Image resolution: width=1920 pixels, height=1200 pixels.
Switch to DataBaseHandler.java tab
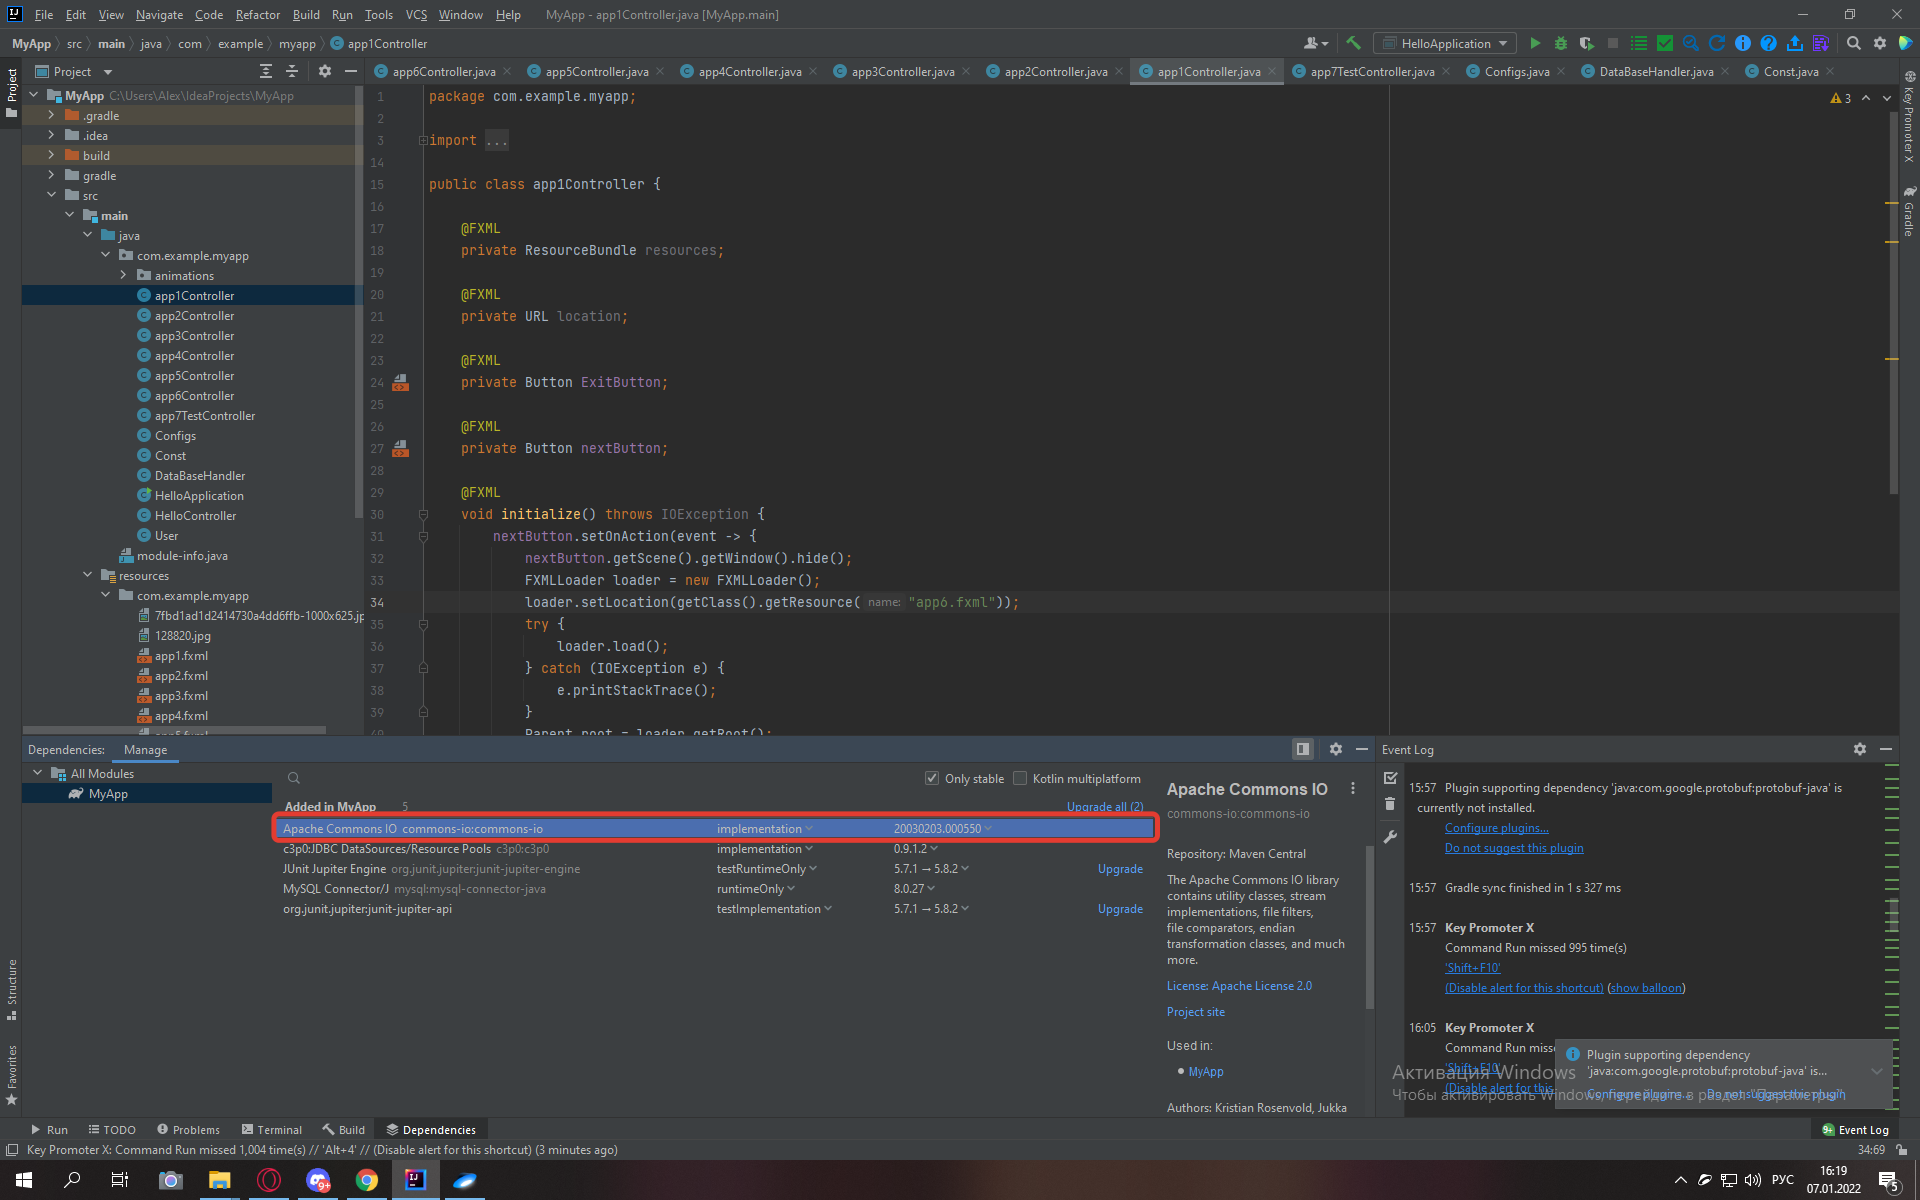(x=1655, y=72)
